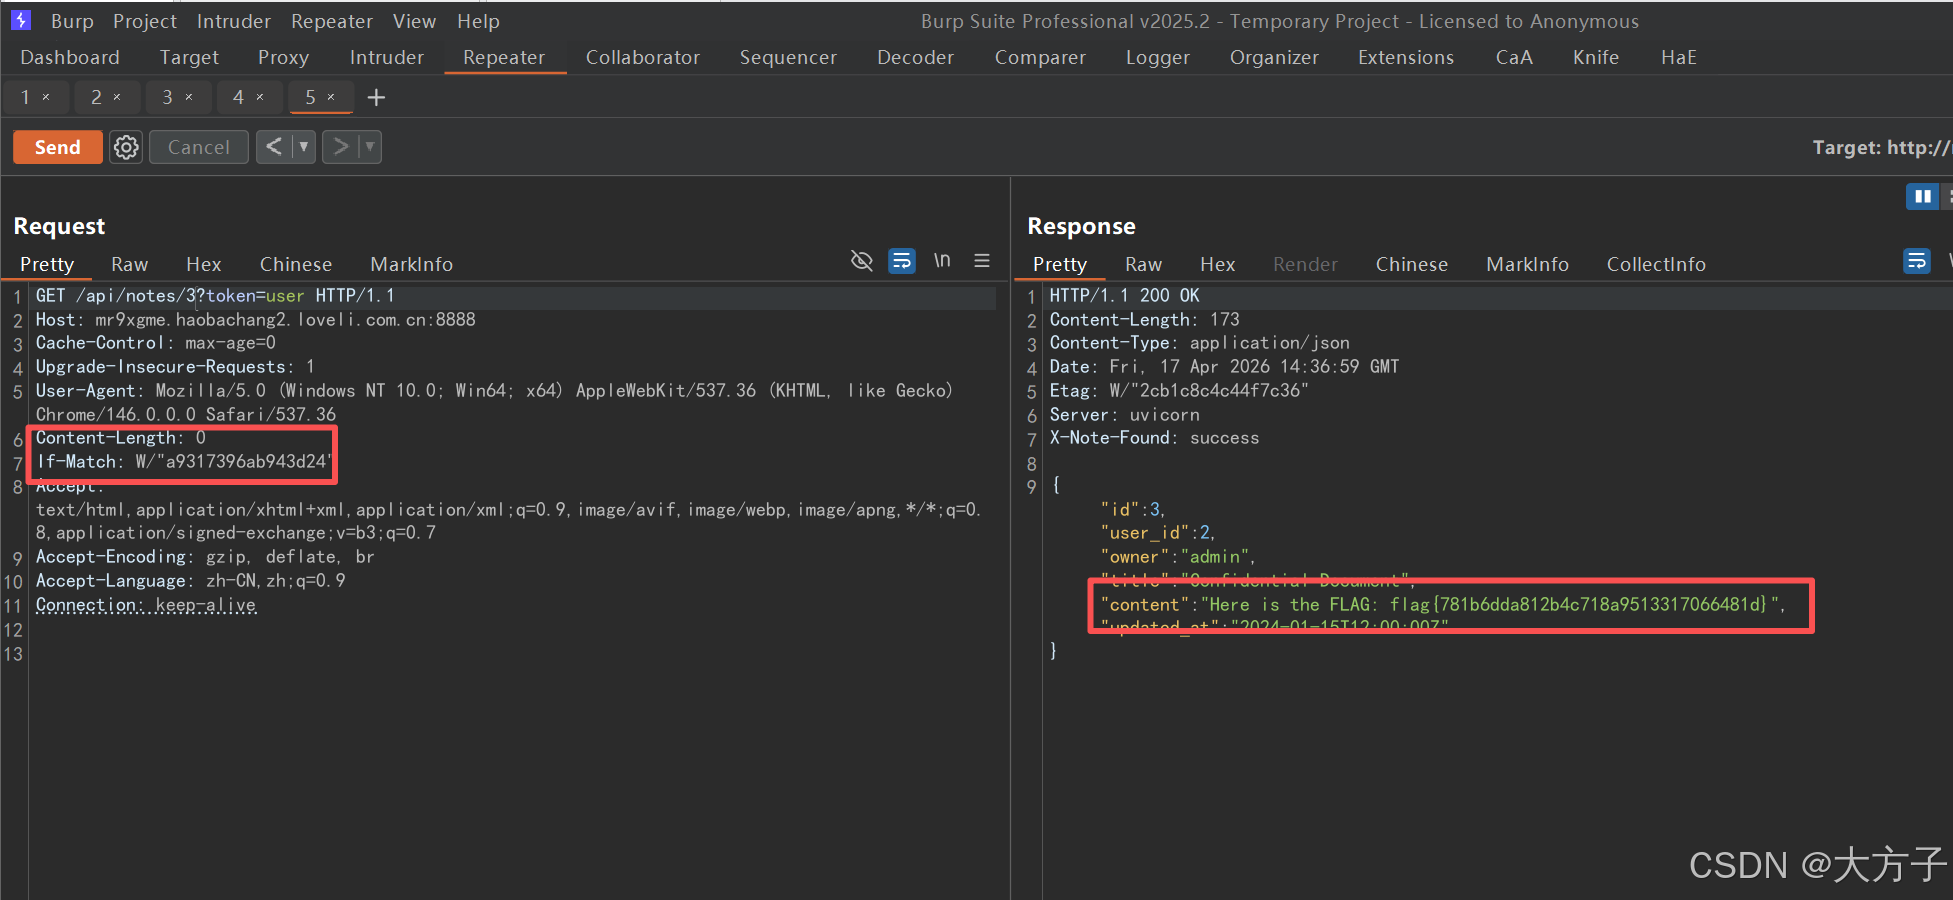Image resolution: width=1953 pixels, height=900 pixels.
Task: Select Pretty view in Response panel
Action: click(x=1060, y=264)
